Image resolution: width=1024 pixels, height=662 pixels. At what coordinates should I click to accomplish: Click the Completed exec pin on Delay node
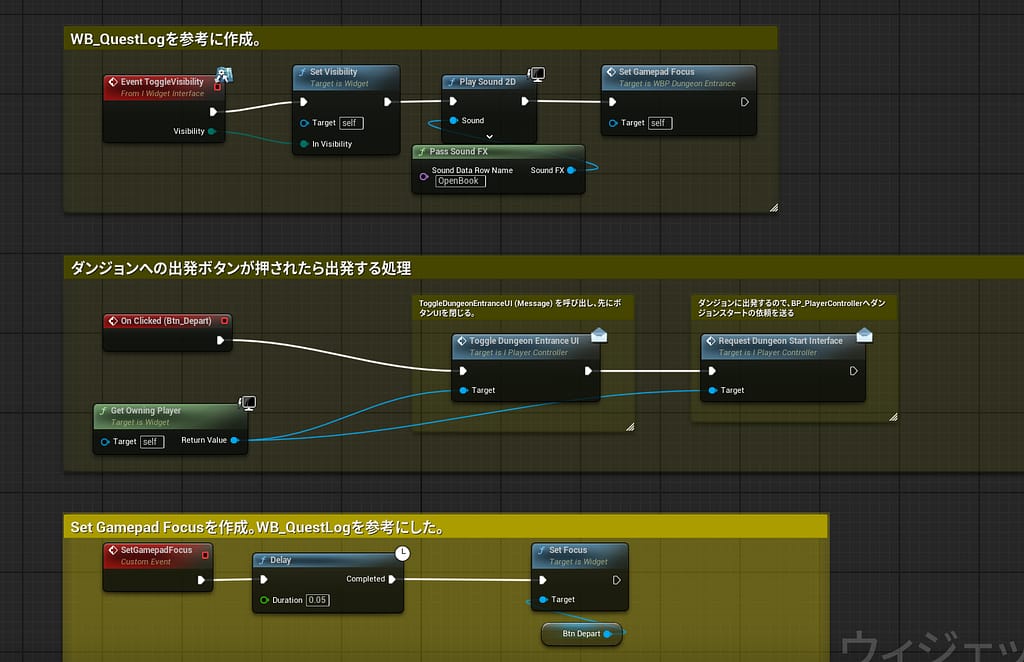pyautogui.click(x=392, y=579)
